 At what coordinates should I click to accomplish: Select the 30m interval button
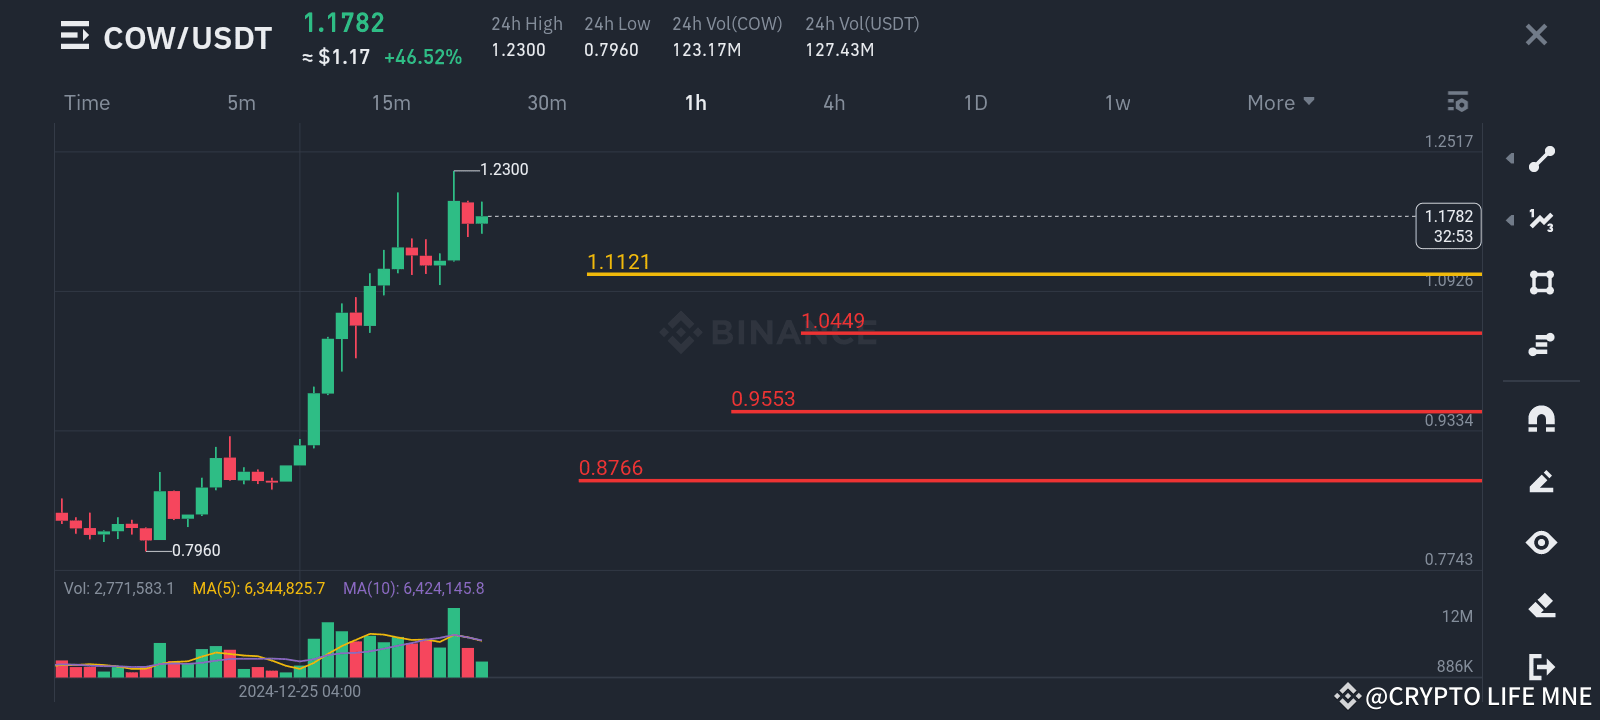tap(546, 102)
